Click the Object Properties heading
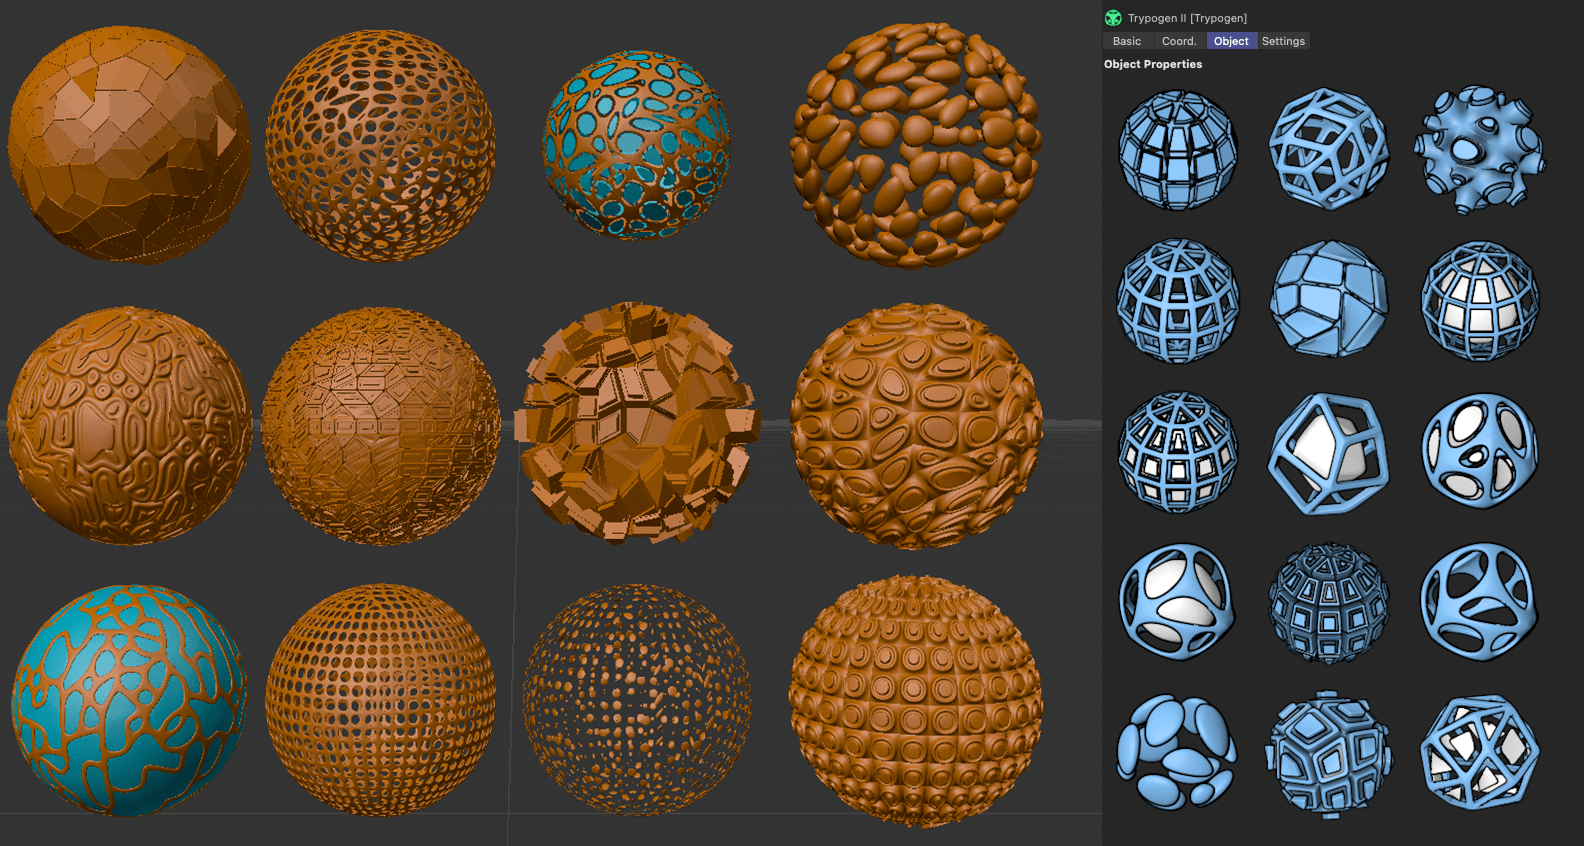 (x=1153, y=64)
